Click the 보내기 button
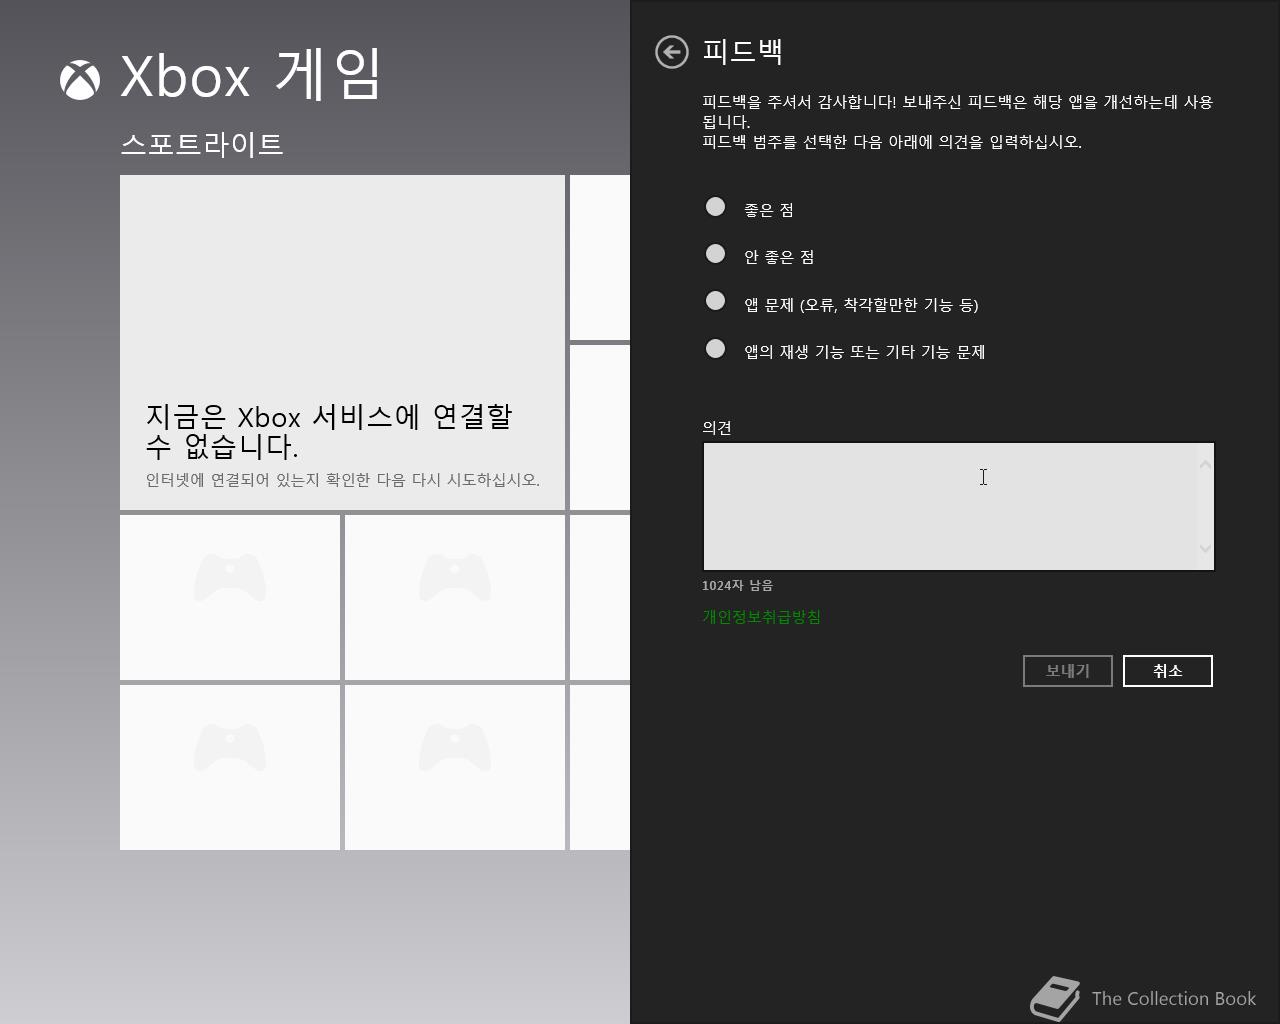This screenshot has height=1024, width=1280. tap(1068, 671)
